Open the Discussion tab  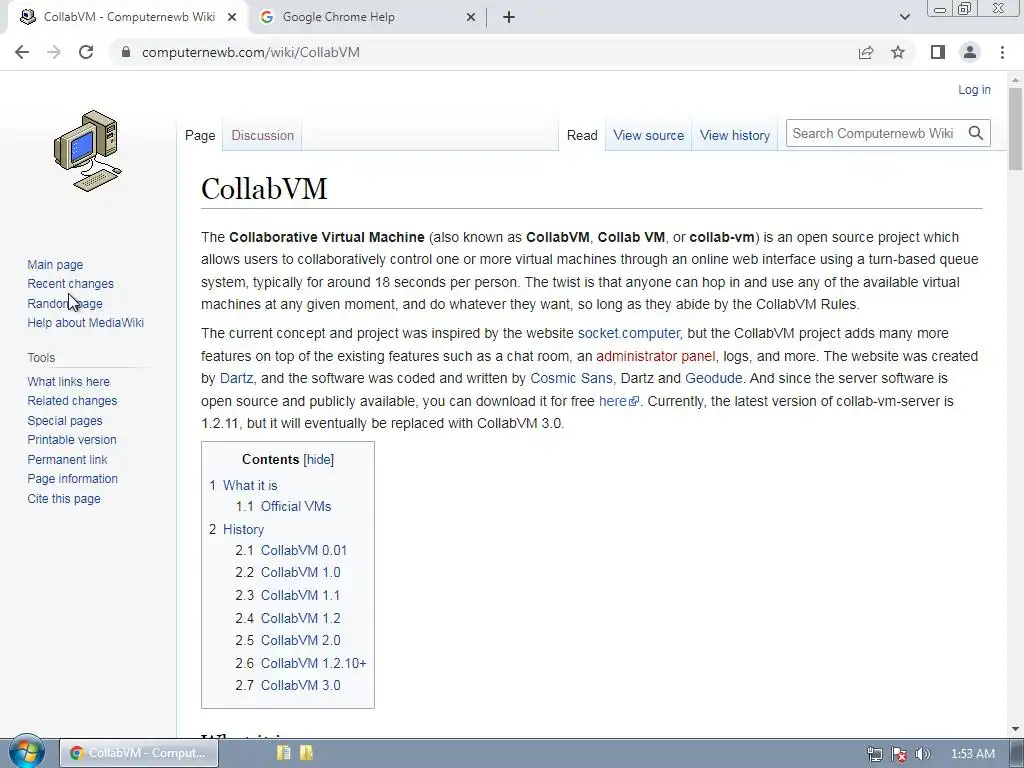tap(263, 135)
